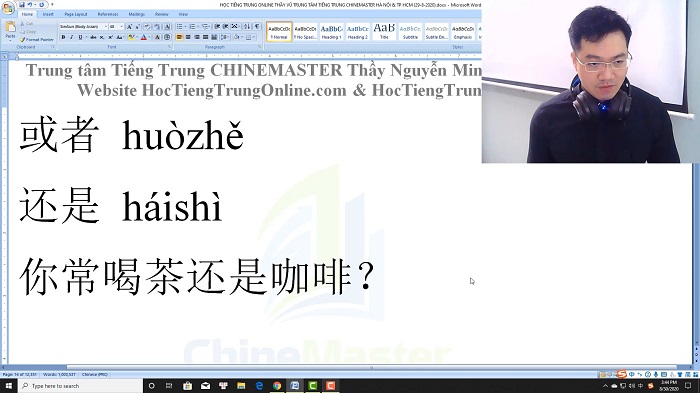Toggle Italic formatting
The width and height of the screenshot is (700, 393).
tap(71, 37)
